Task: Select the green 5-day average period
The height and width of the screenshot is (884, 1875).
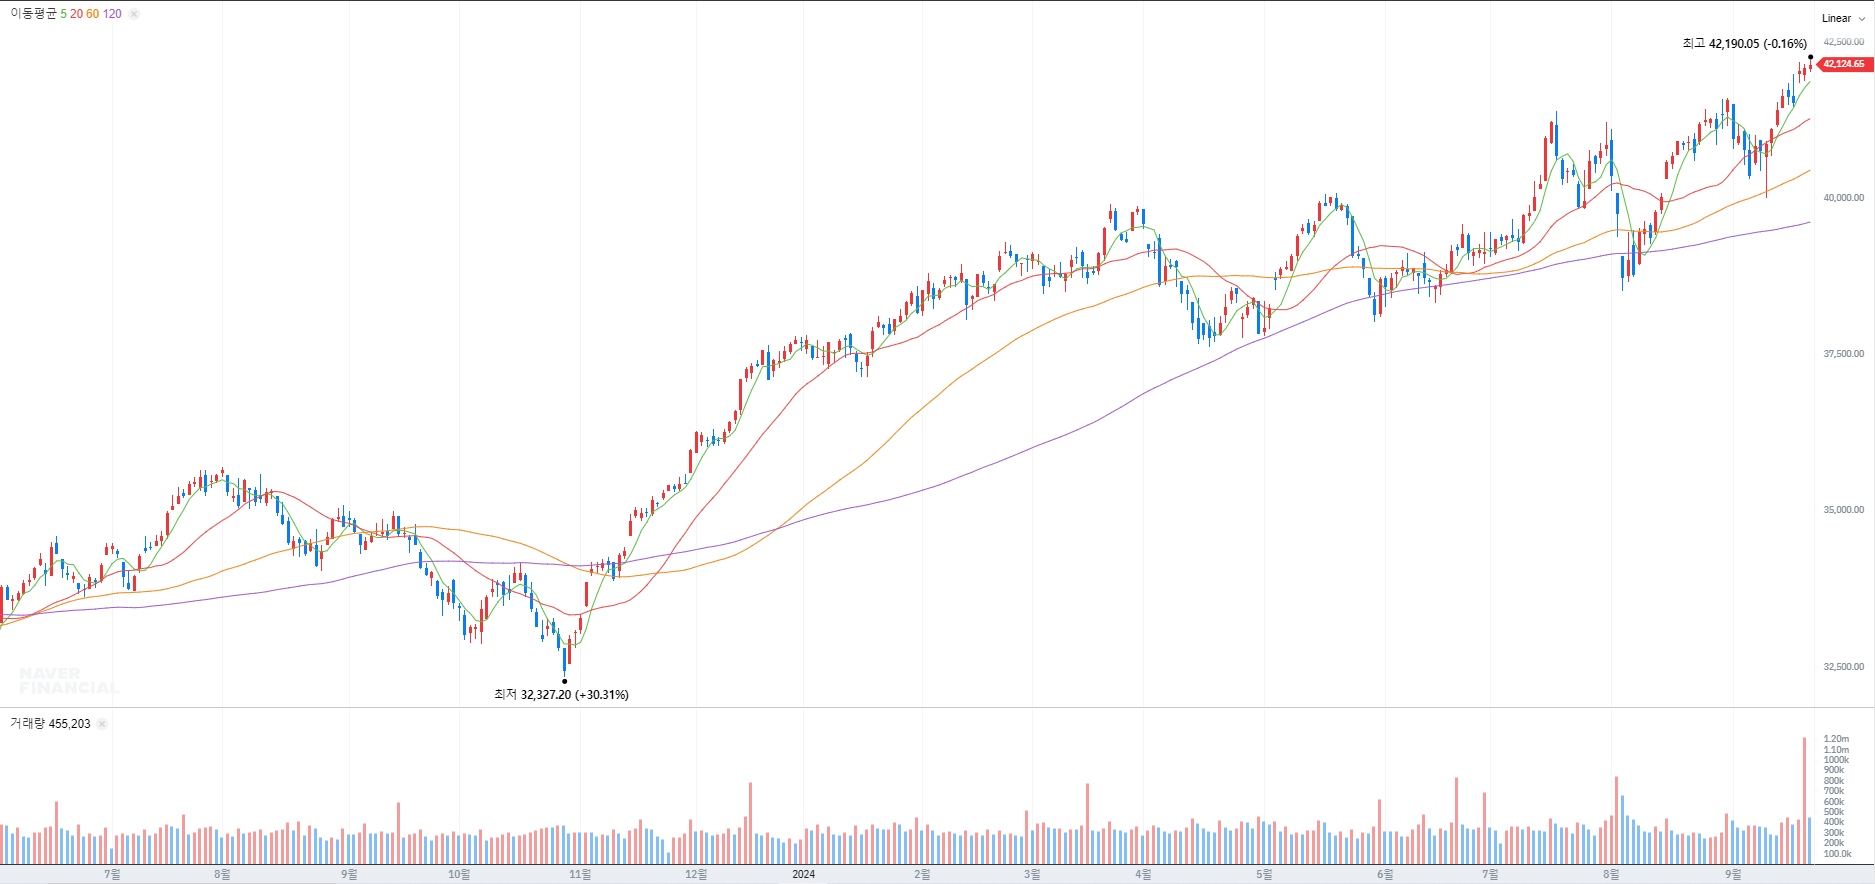Action: point(63,14)
